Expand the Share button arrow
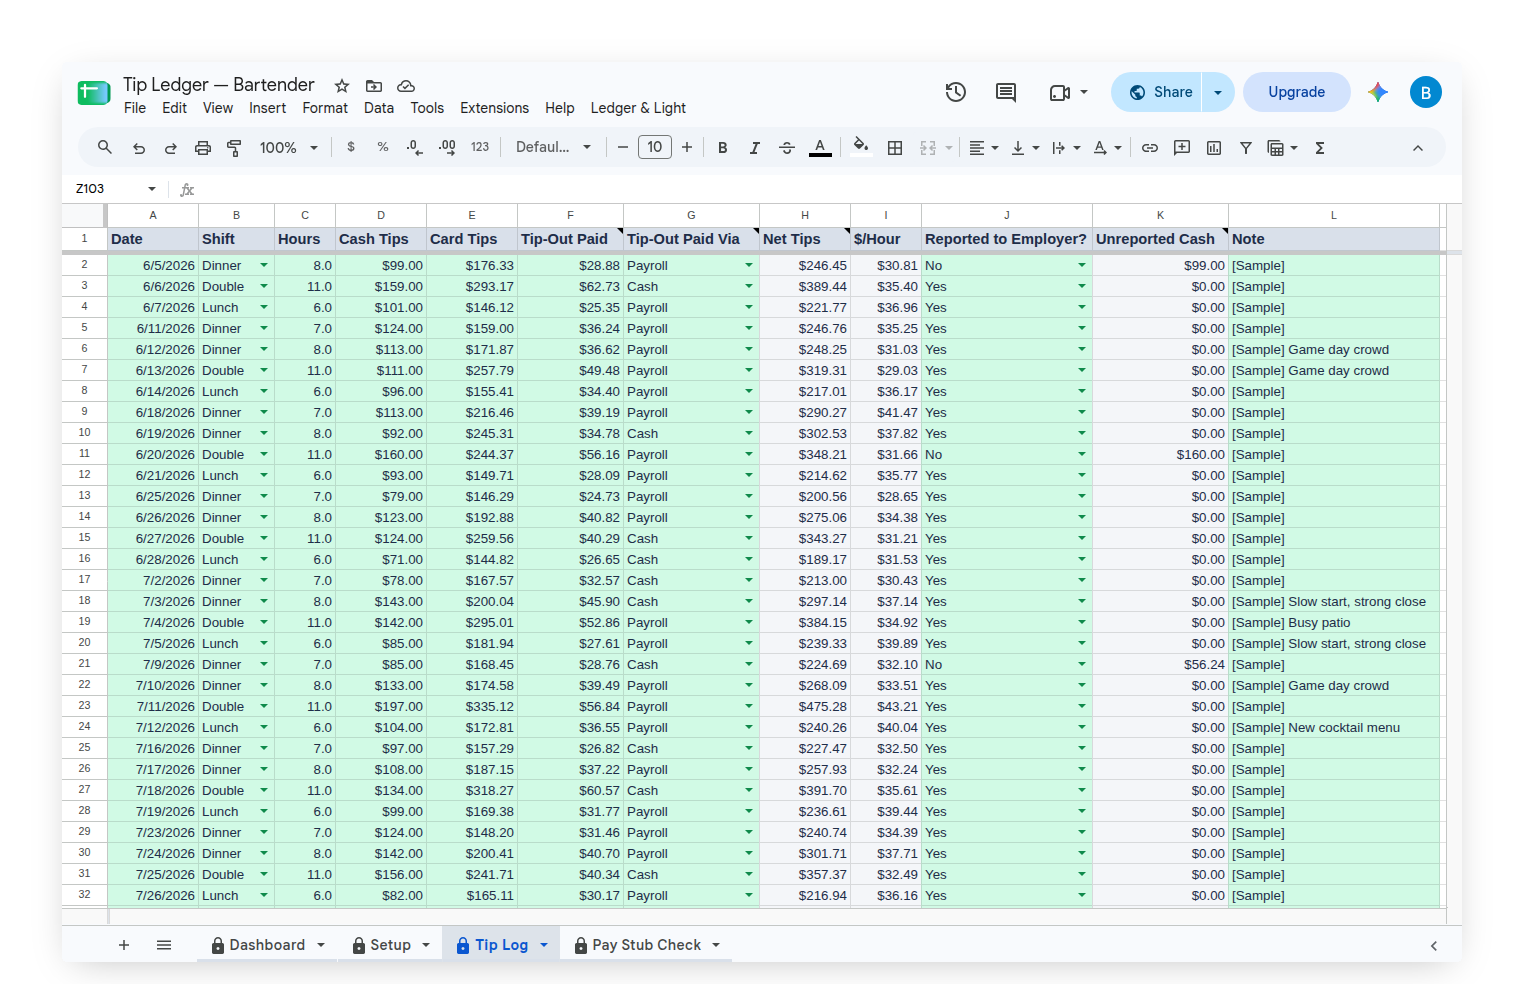Image resolution: width=1524 pixels, height=984 pixels. point(1218,92)
